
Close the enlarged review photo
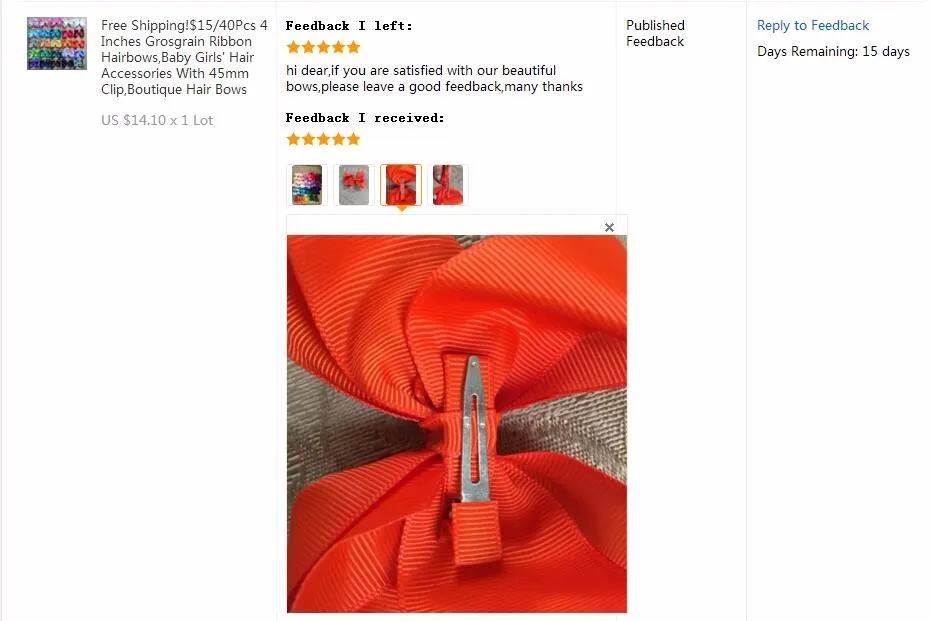[x=609, y=227]
